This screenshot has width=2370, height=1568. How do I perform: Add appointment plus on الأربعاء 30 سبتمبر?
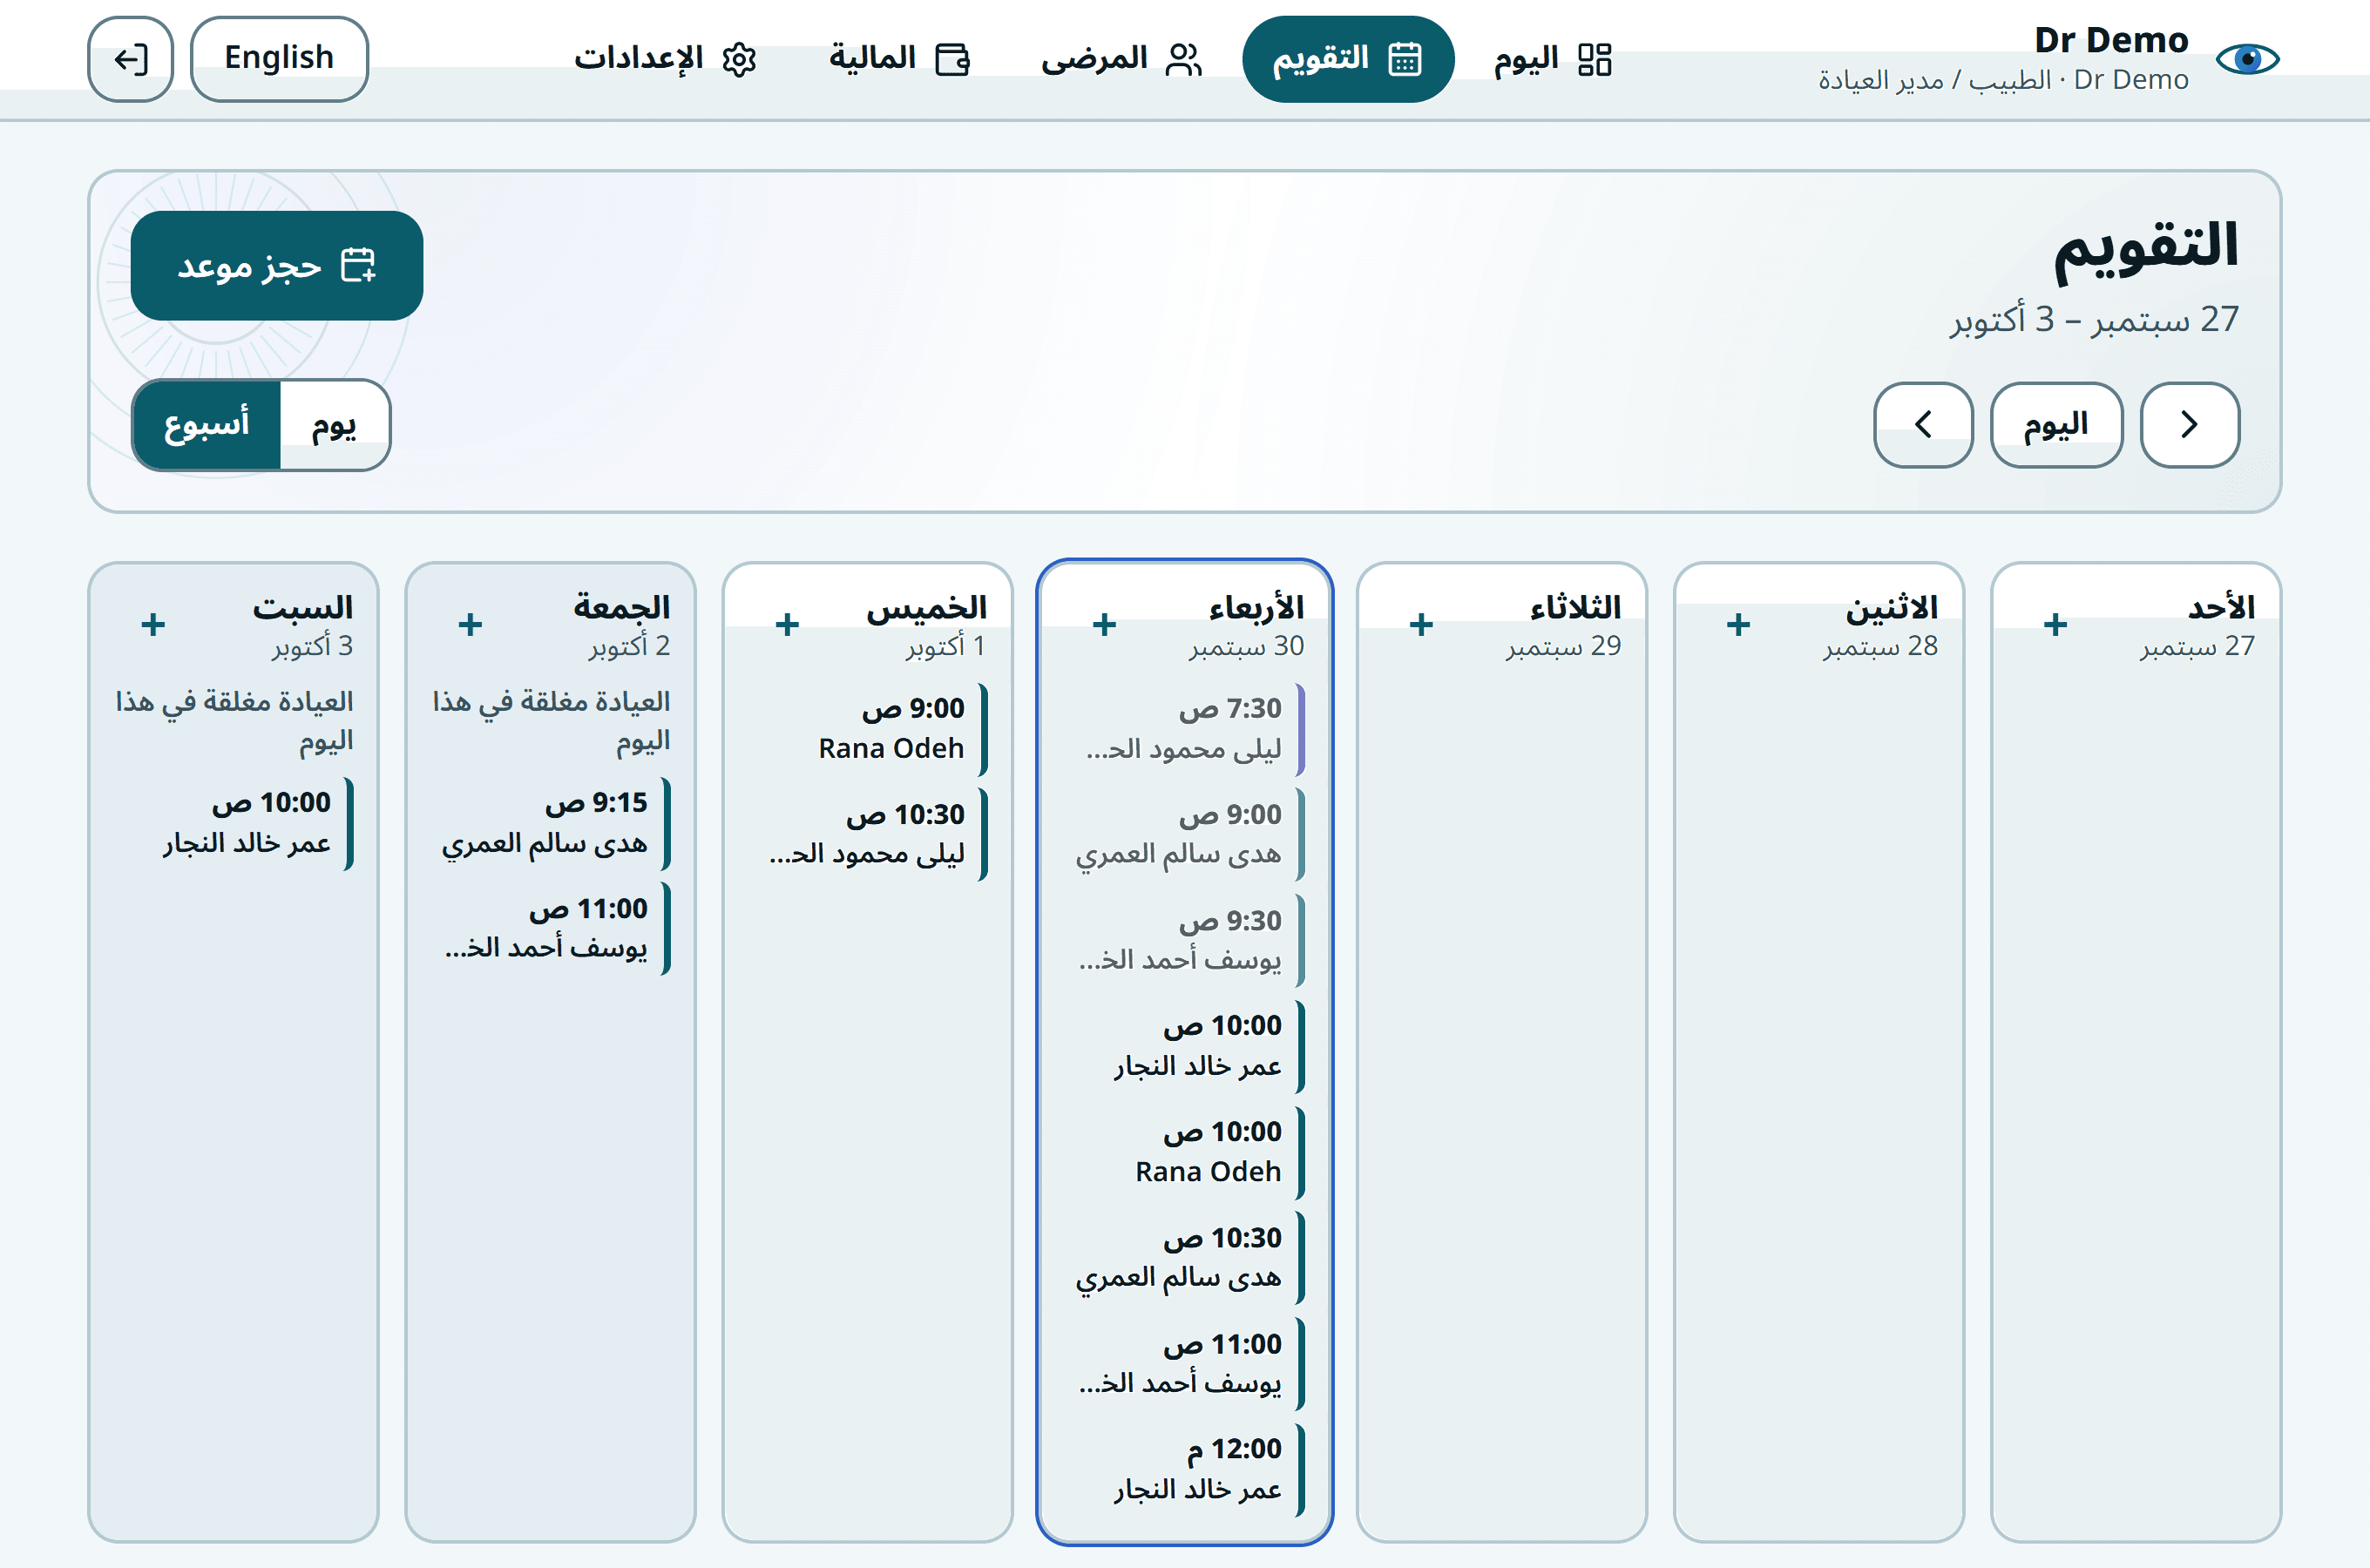(1104, 625)
